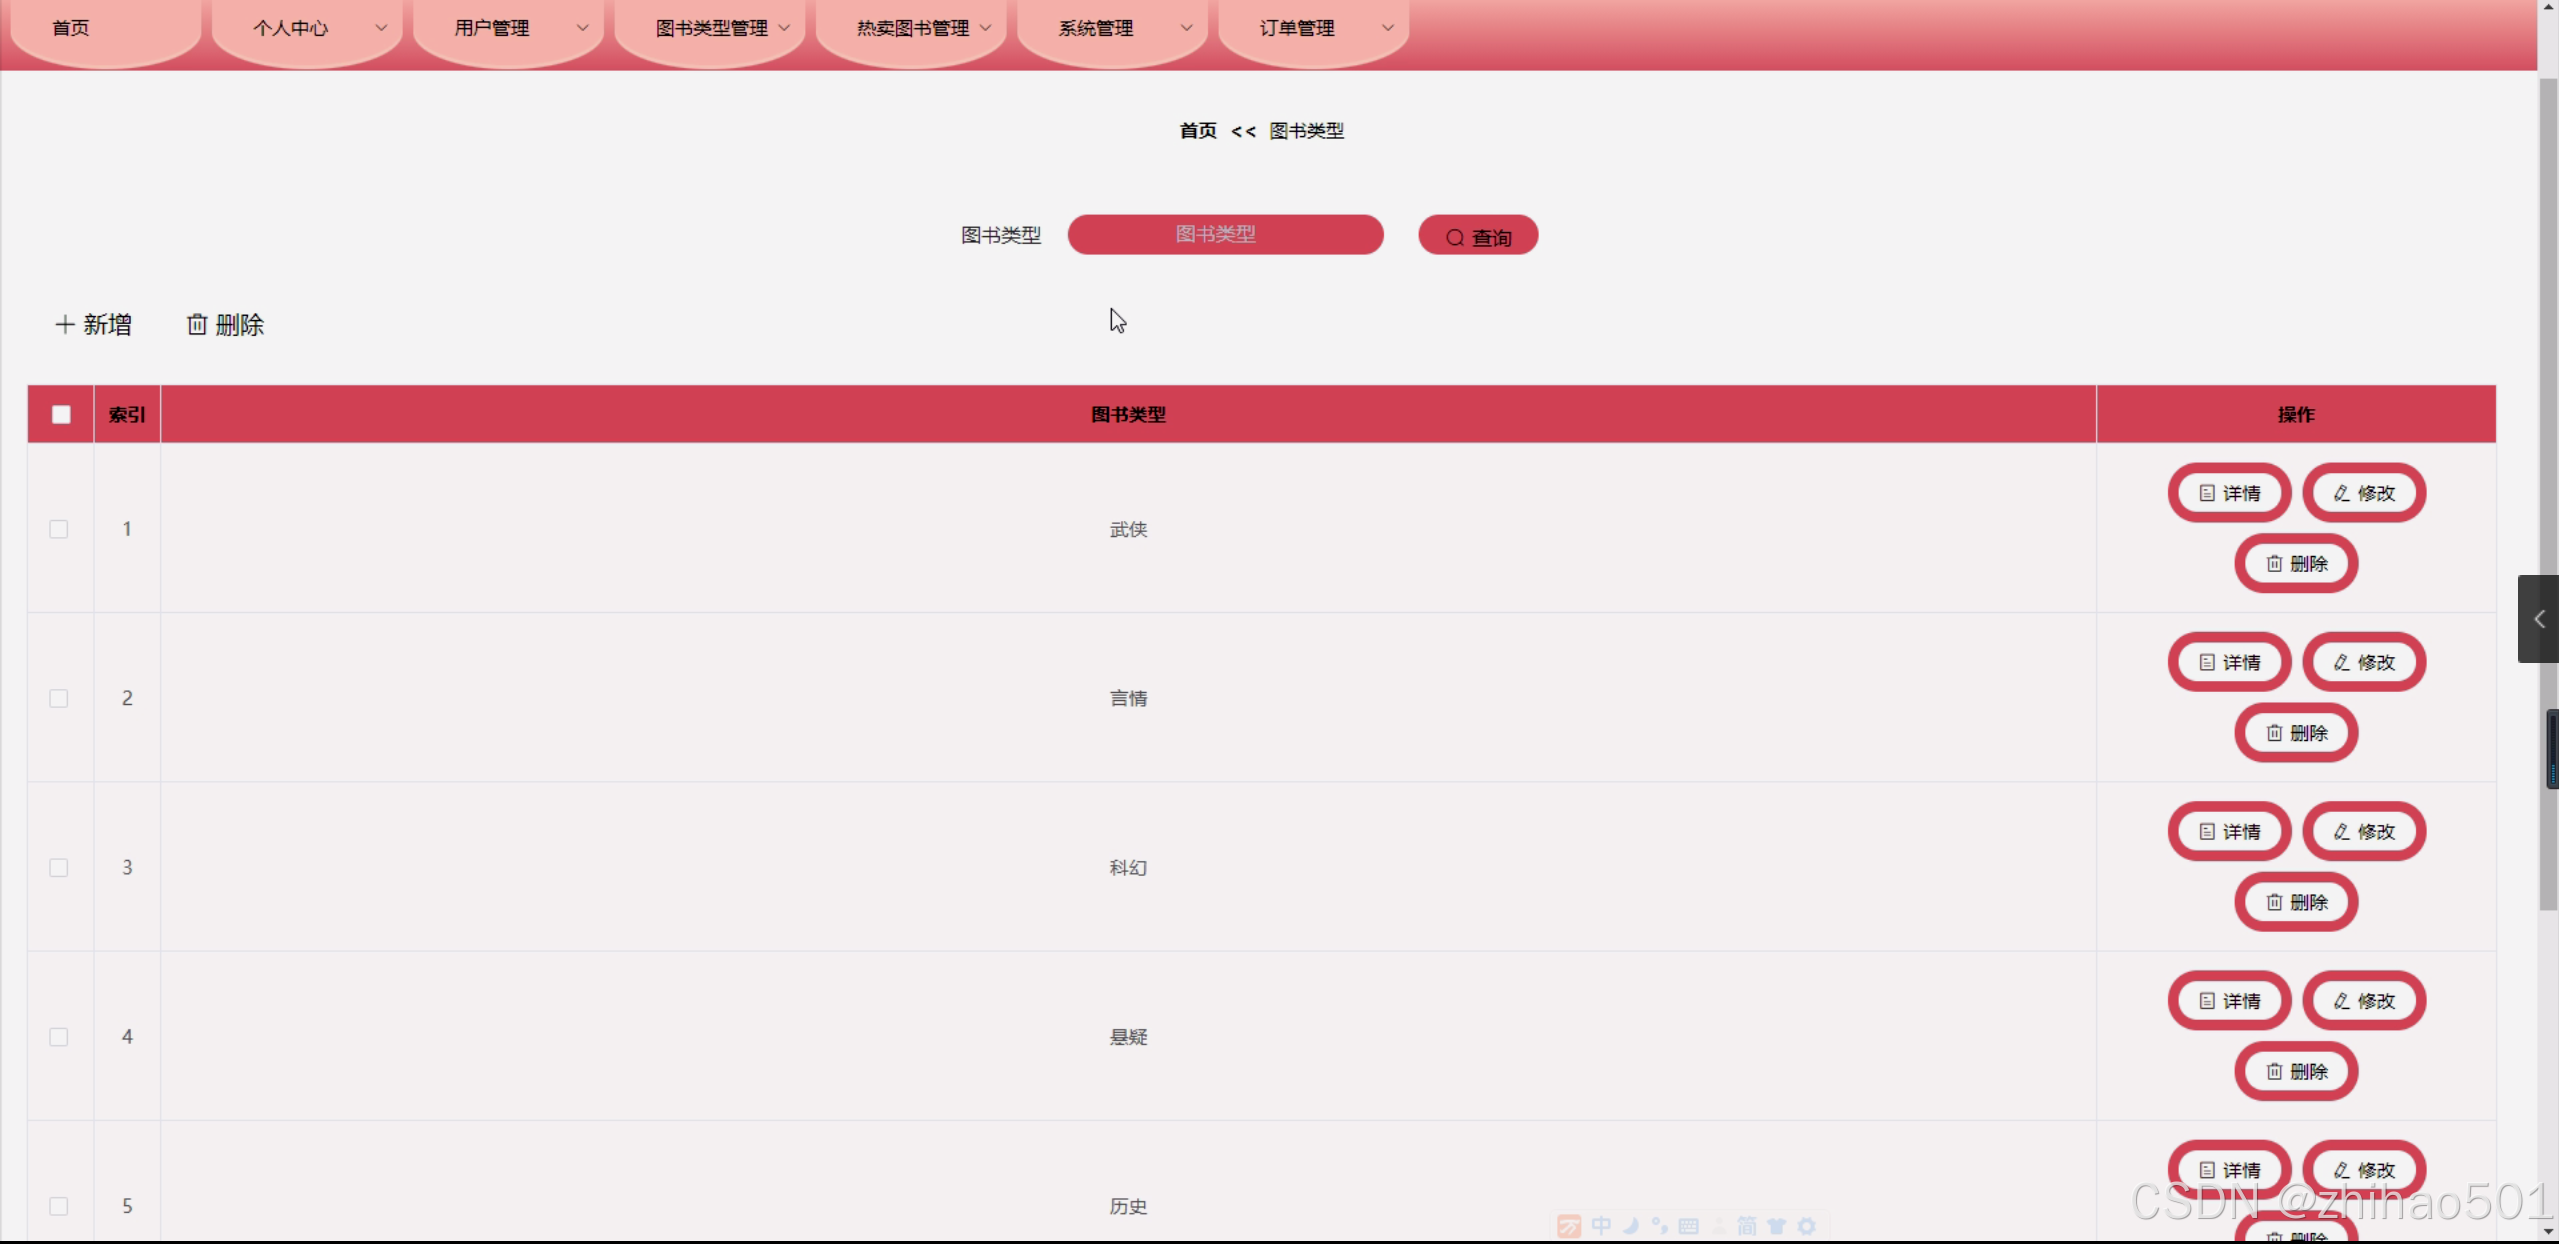Expand the 图书类型管理 dropdown menu
The image size is (2559, 1244).
710,28
